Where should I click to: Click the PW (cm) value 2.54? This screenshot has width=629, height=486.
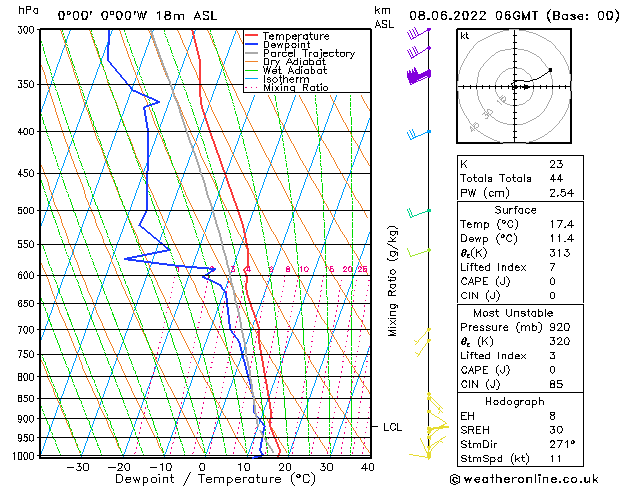[562, 193]
